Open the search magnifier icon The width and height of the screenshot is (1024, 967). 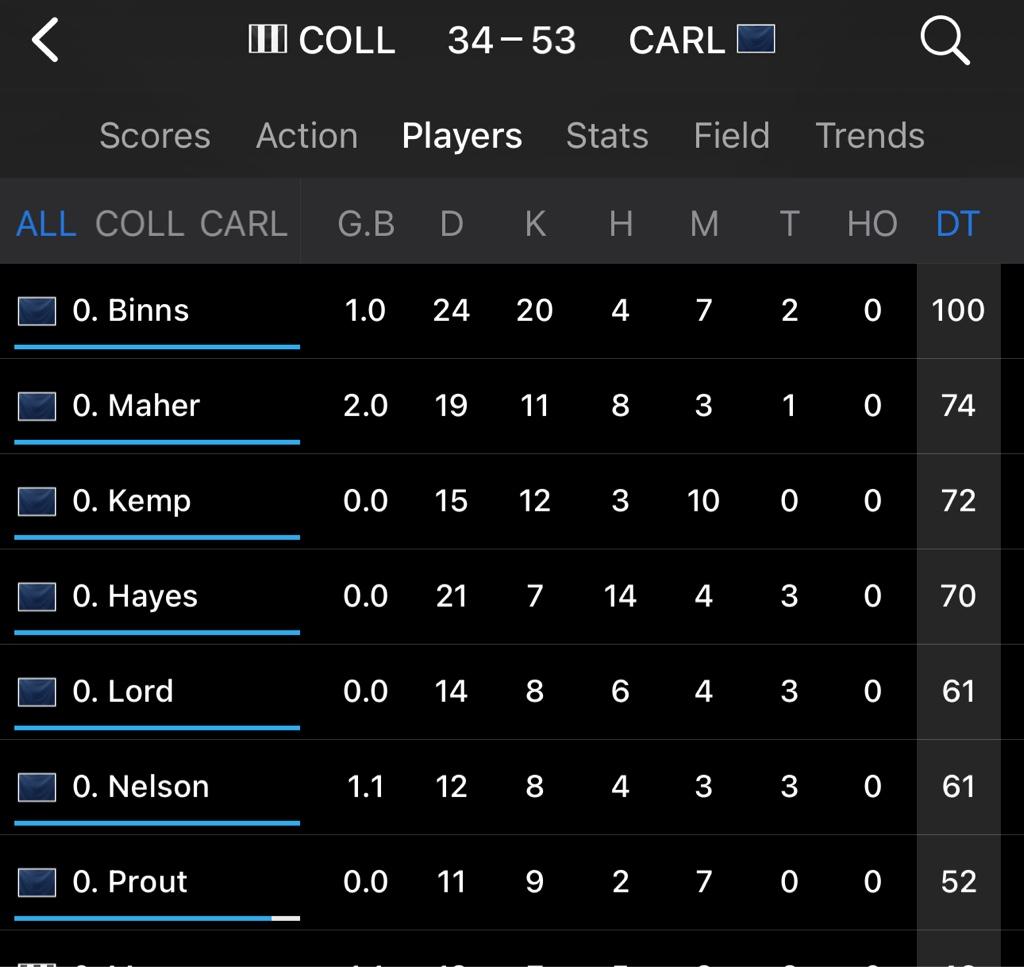pyautogui.click(x=944, y=41)
